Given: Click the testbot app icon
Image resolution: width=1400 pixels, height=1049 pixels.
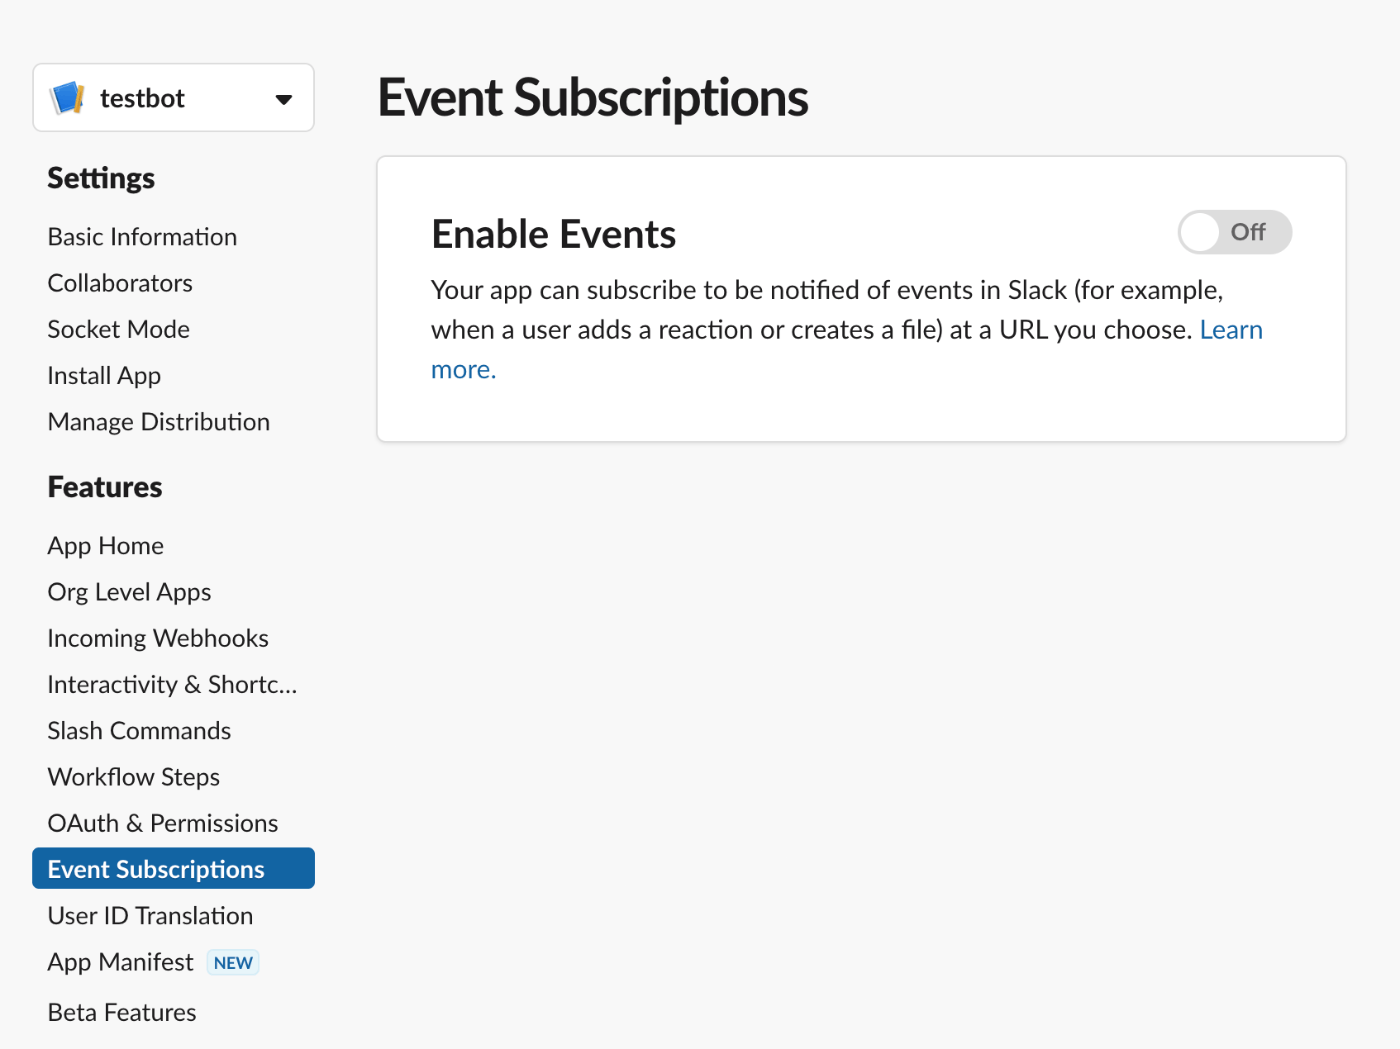Looking at the screenshot, I should [67, 98].
